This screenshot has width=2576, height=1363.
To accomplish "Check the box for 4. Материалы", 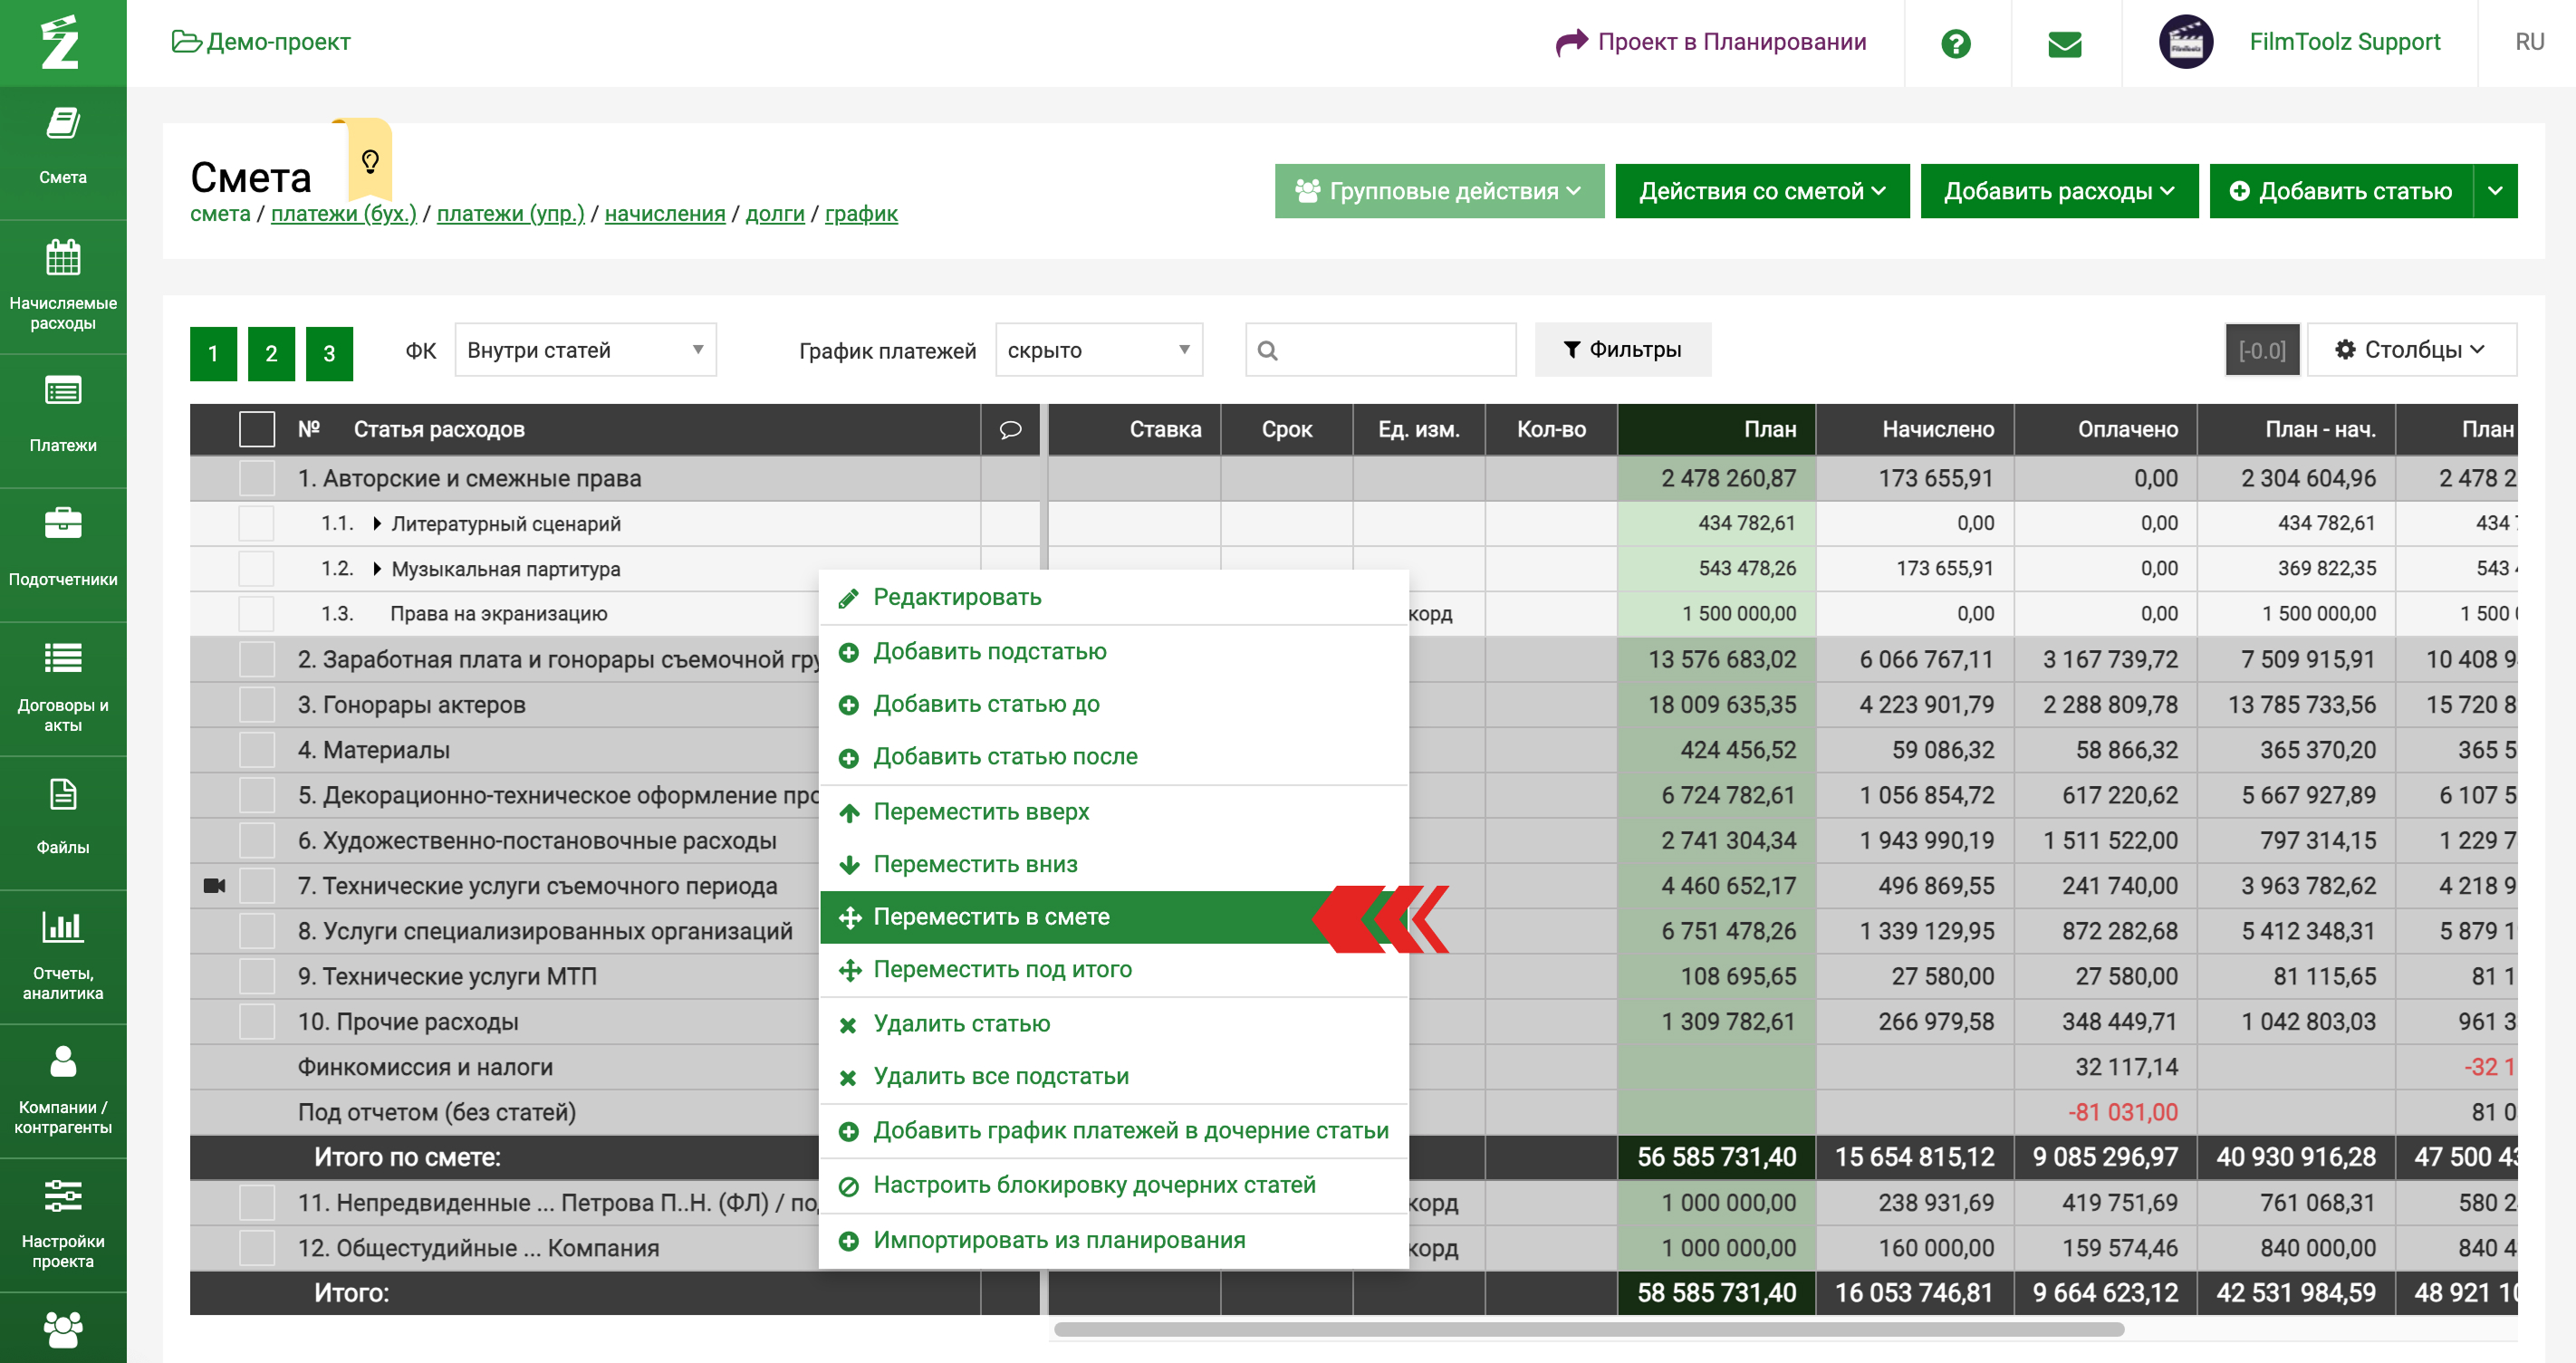I will [257, 750].
